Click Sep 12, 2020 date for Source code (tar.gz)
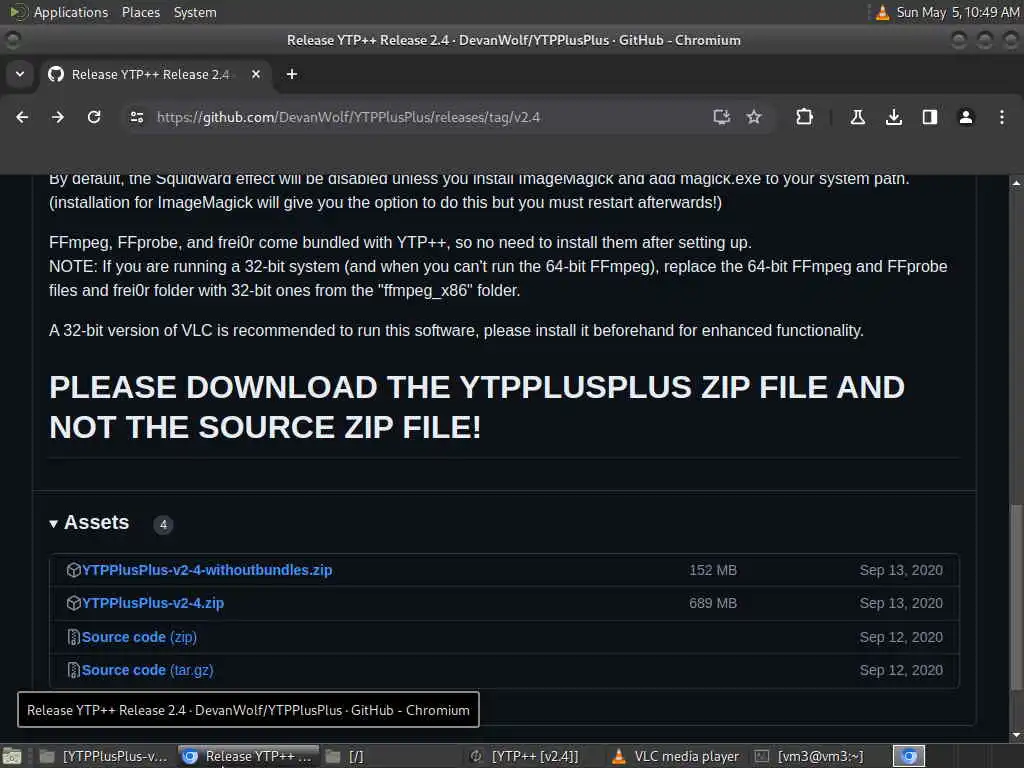 (x=901, y=670)
